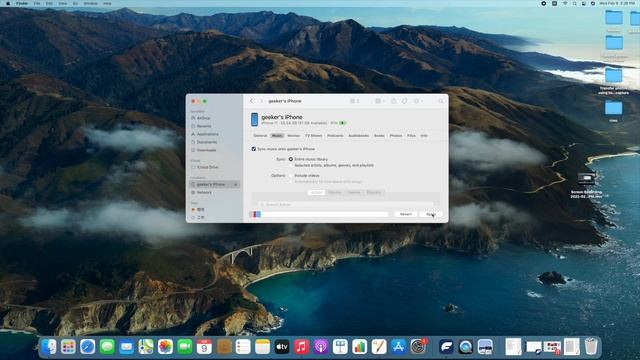Click the Finder forward arrow
The width and height of the screenshot is (640, 360).
pyautogui.click(x=261, y=101)
